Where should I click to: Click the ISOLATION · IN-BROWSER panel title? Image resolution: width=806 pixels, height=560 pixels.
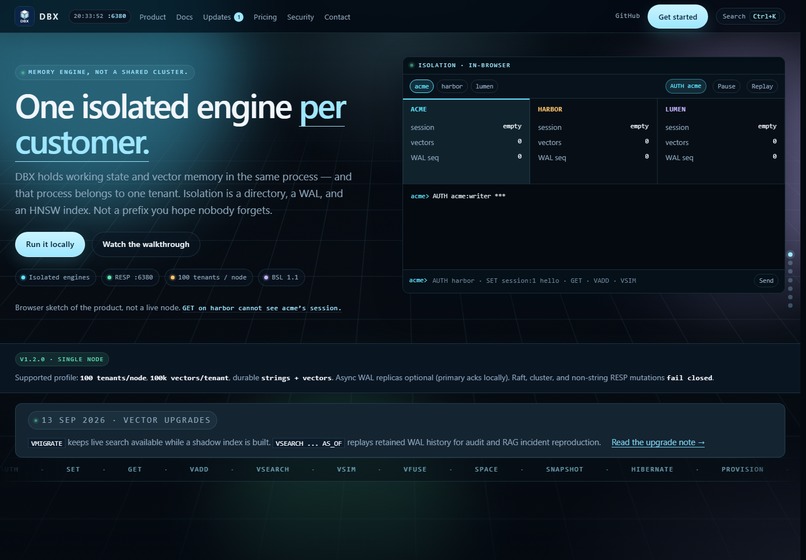(464, 65)
